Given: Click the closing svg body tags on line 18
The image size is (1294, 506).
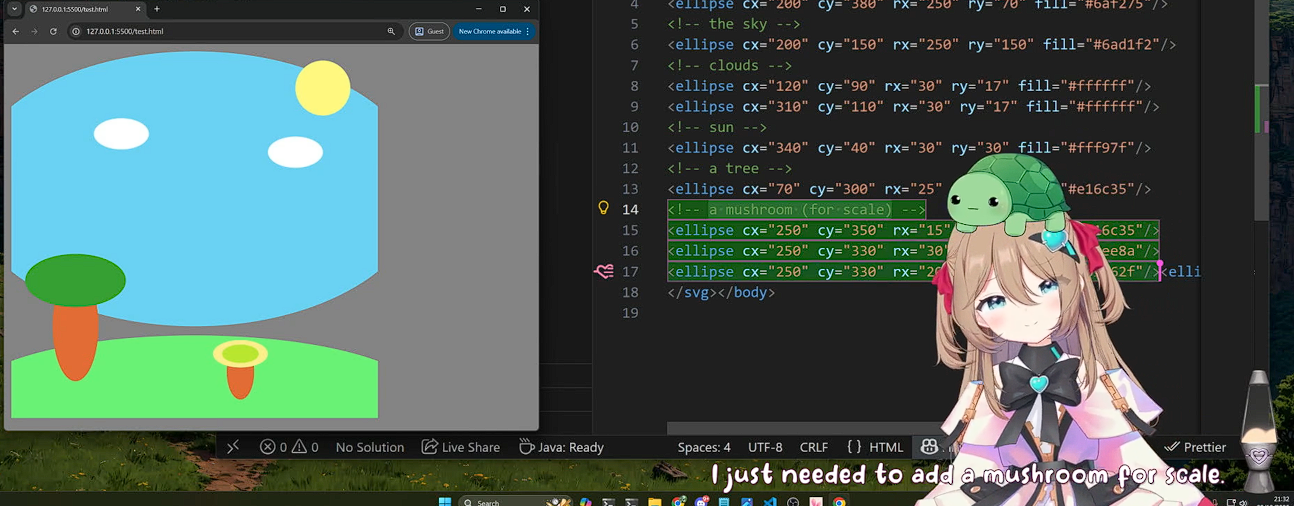Looking at the screenshot, I should [721, 292].
